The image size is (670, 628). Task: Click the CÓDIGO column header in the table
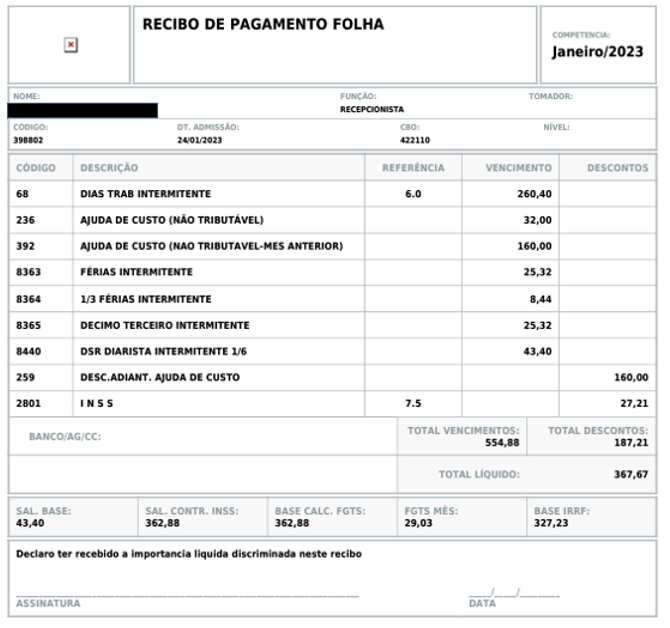pyautogui.click(x=36, y=168)
